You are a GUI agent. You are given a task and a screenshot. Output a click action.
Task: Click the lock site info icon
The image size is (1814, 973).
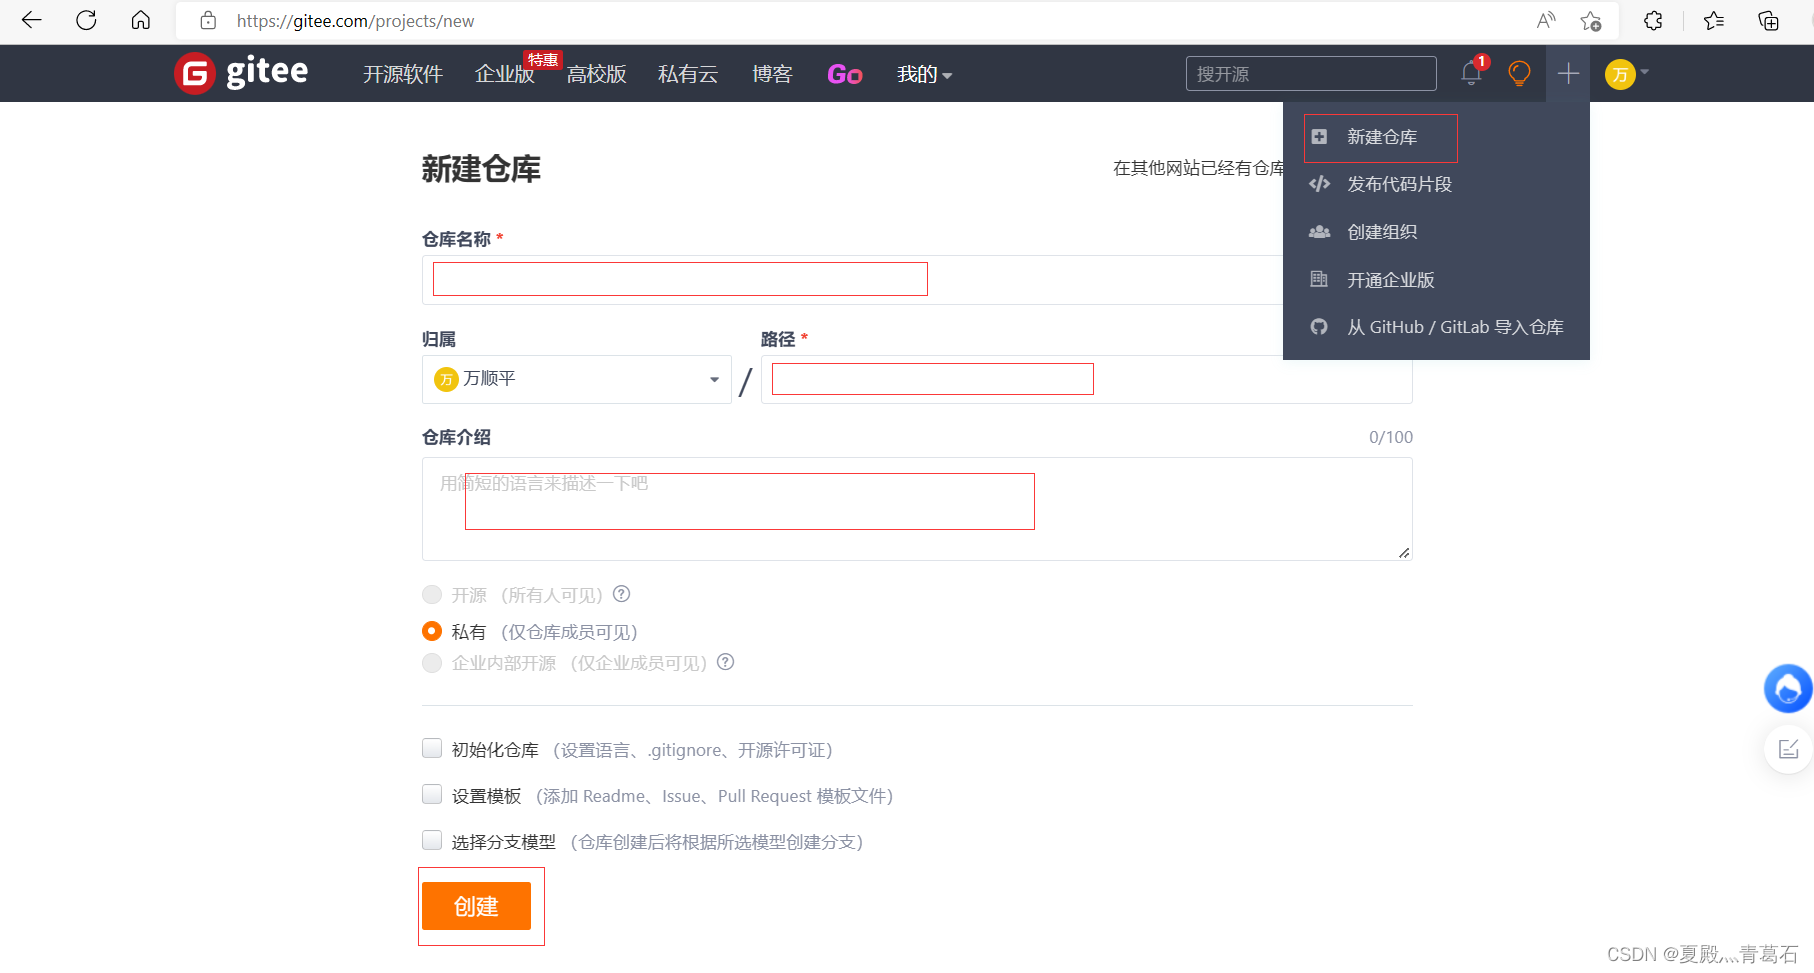coord(208,20)
